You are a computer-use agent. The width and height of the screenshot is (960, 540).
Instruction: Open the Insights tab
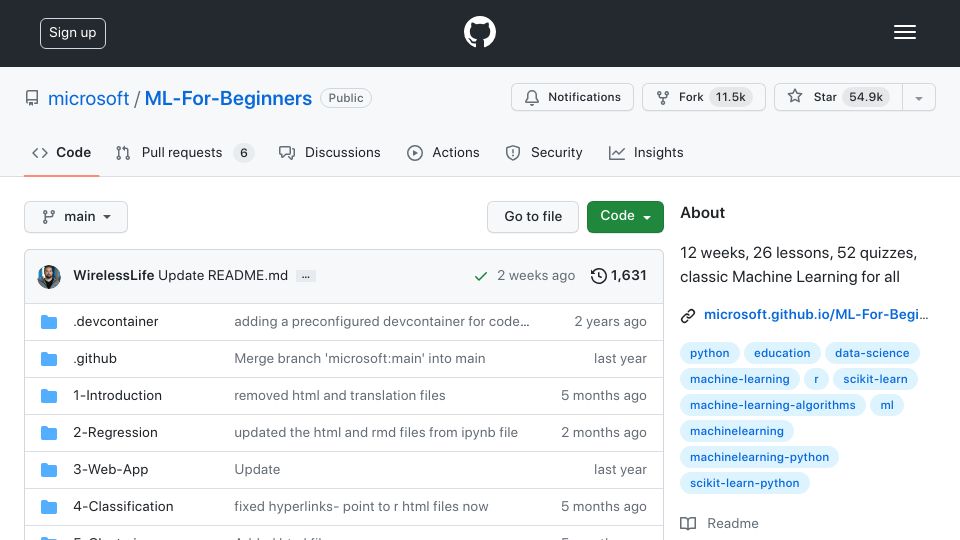point(646,152)
